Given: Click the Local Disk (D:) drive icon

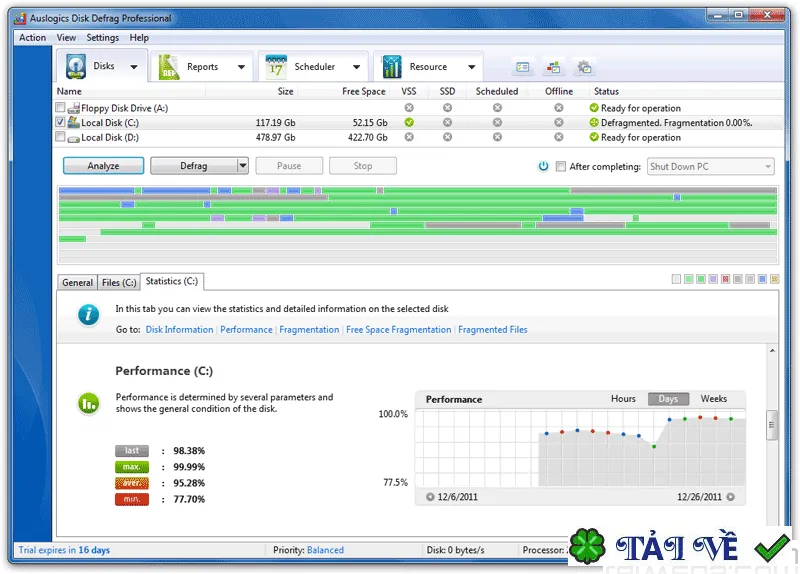Looking at the screenshot, I should point(74,138).
